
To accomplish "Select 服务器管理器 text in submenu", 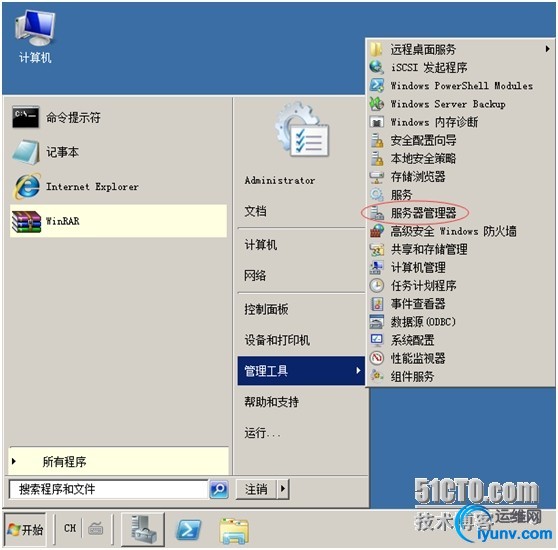I will pyautogui.click(x=423, y=213).
